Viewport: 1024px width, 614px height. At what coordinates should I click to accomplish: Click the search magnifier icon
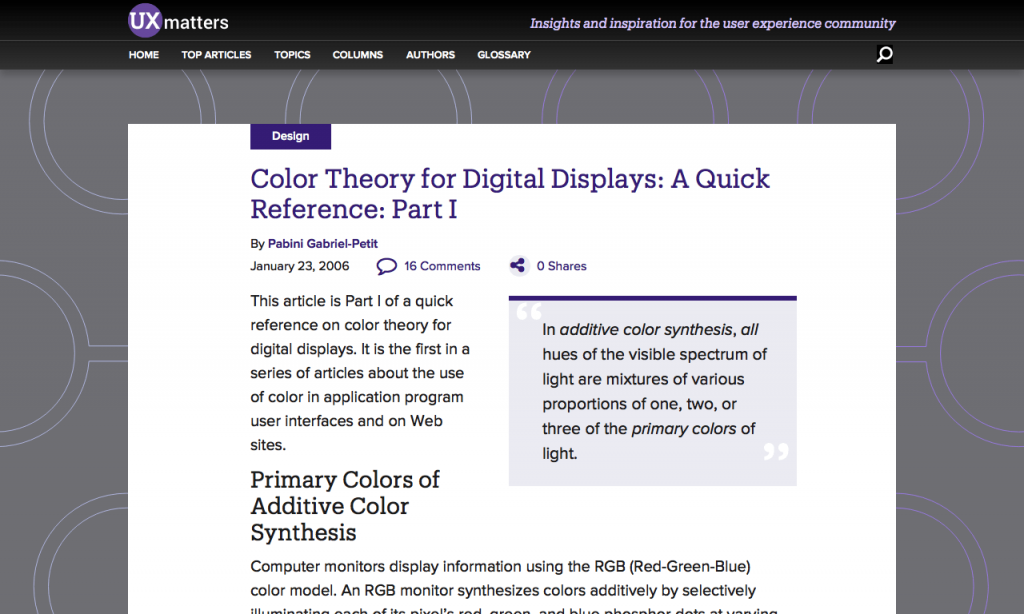click(884, 55)
